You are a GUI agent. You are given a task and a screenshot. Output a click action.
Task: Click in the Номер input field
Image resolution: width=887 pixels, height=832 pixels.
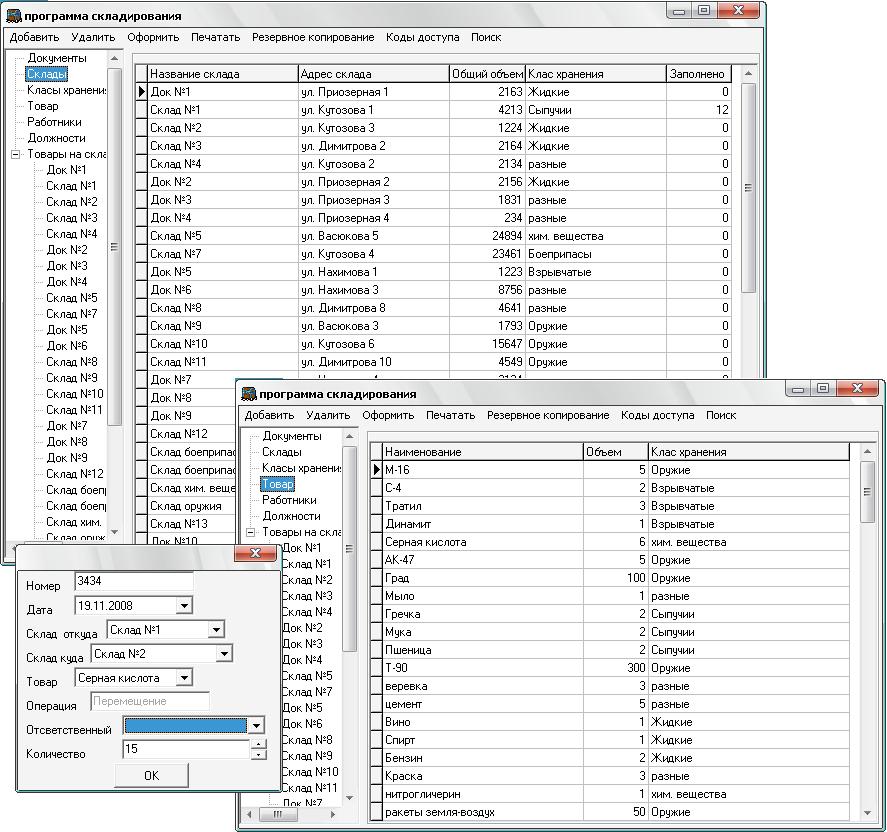click(134, 581)
